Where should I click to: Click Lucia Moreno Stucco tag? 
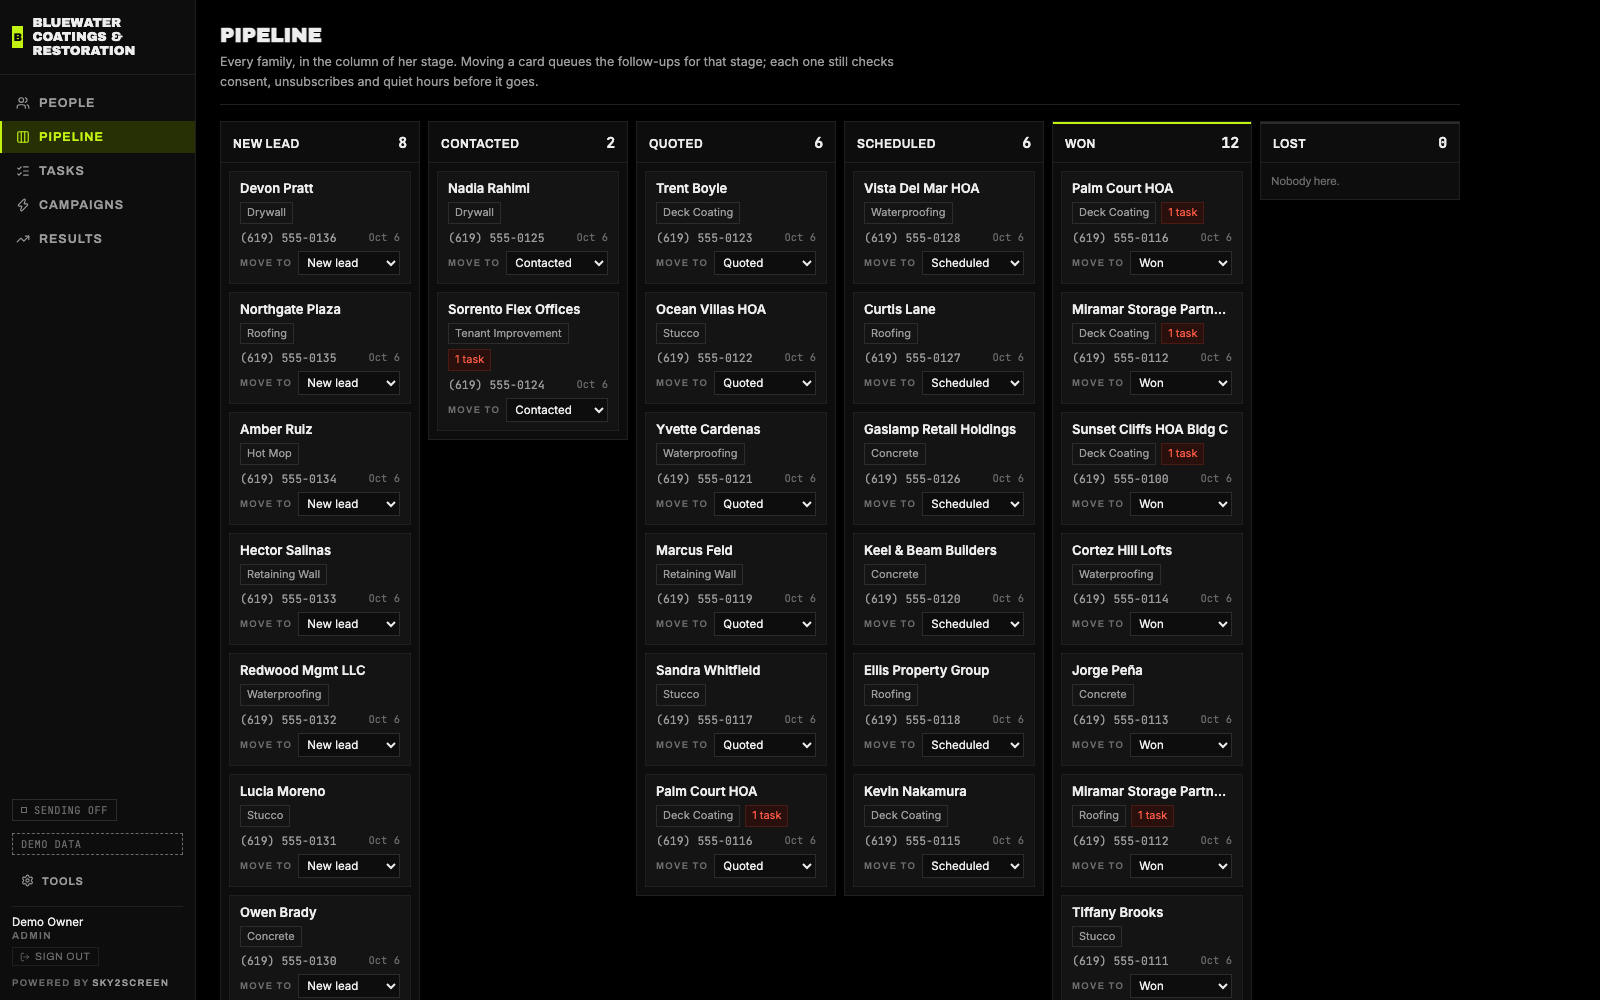pyautogui.click(x=265, y=816)
